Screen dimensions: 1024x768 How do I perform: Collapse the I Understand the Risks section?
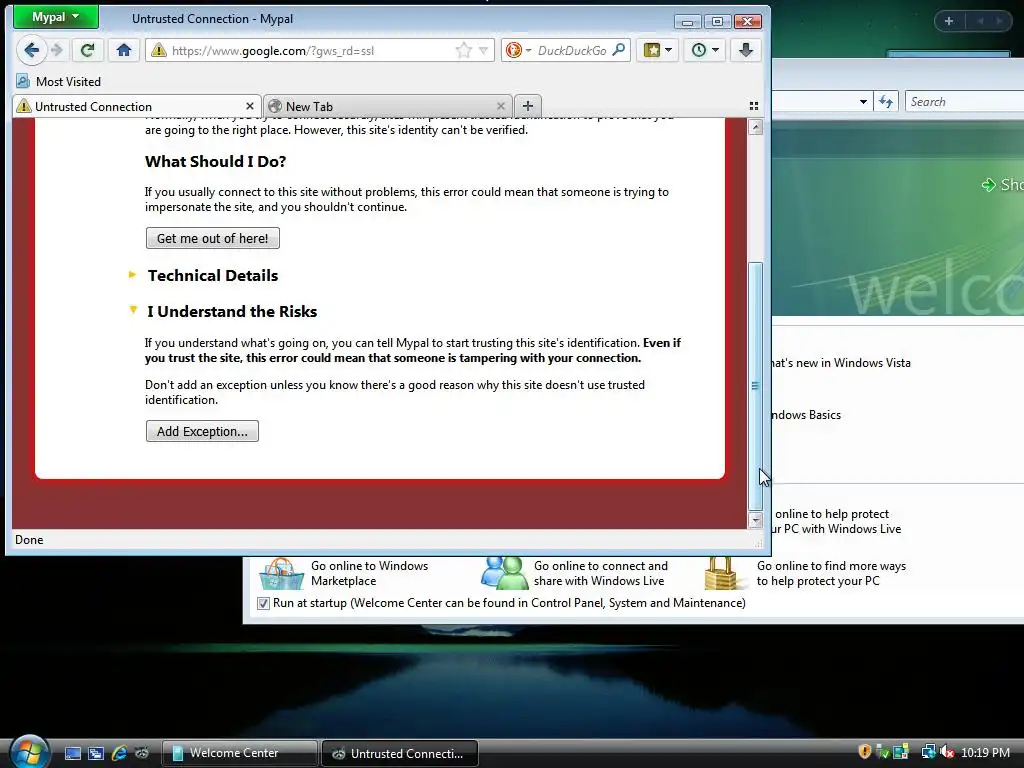[232, 312]
